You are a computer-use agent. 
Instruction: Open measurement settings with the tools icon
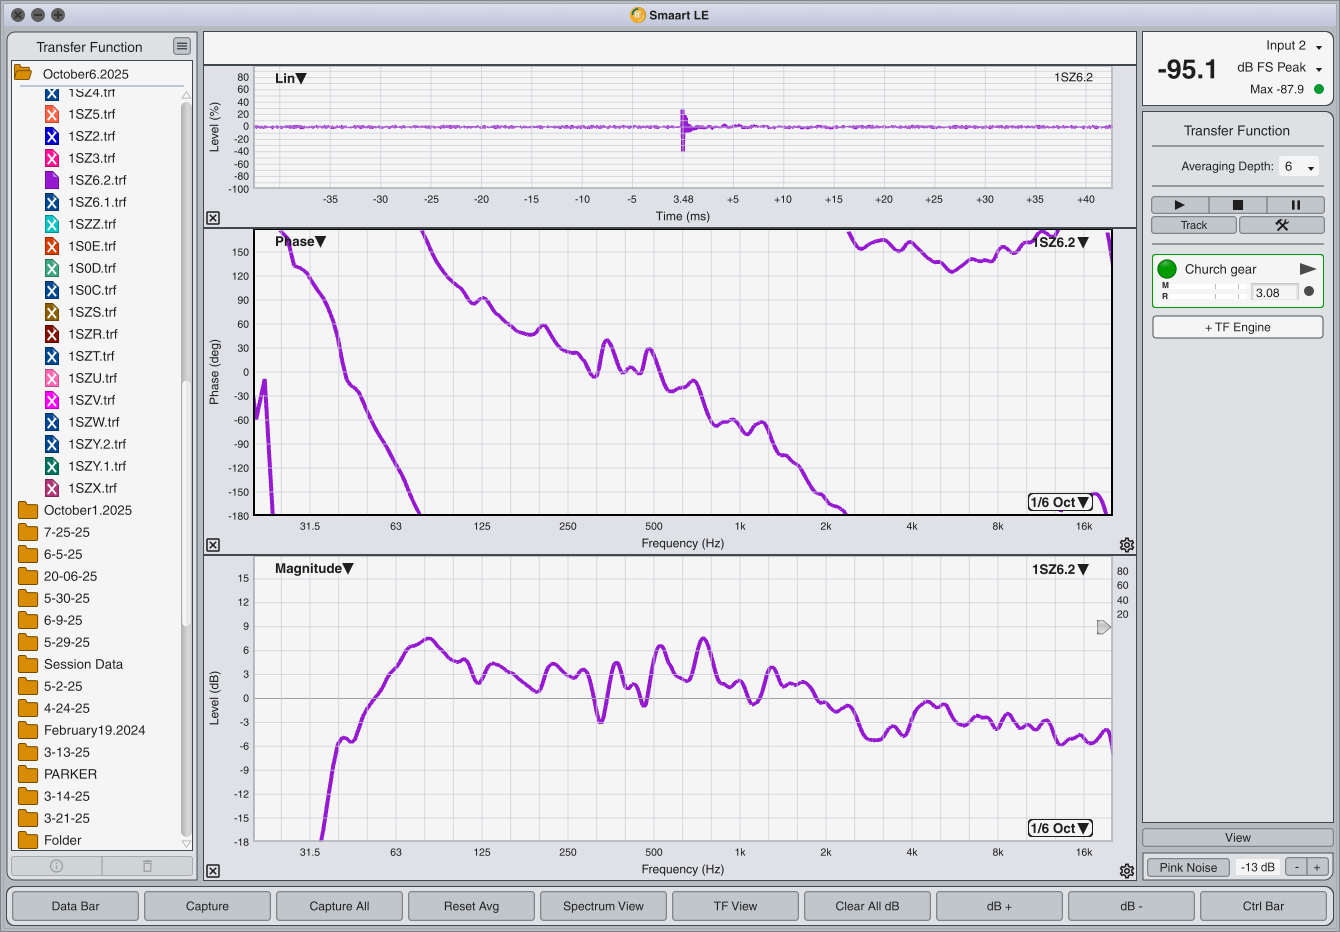[1281, 225]
